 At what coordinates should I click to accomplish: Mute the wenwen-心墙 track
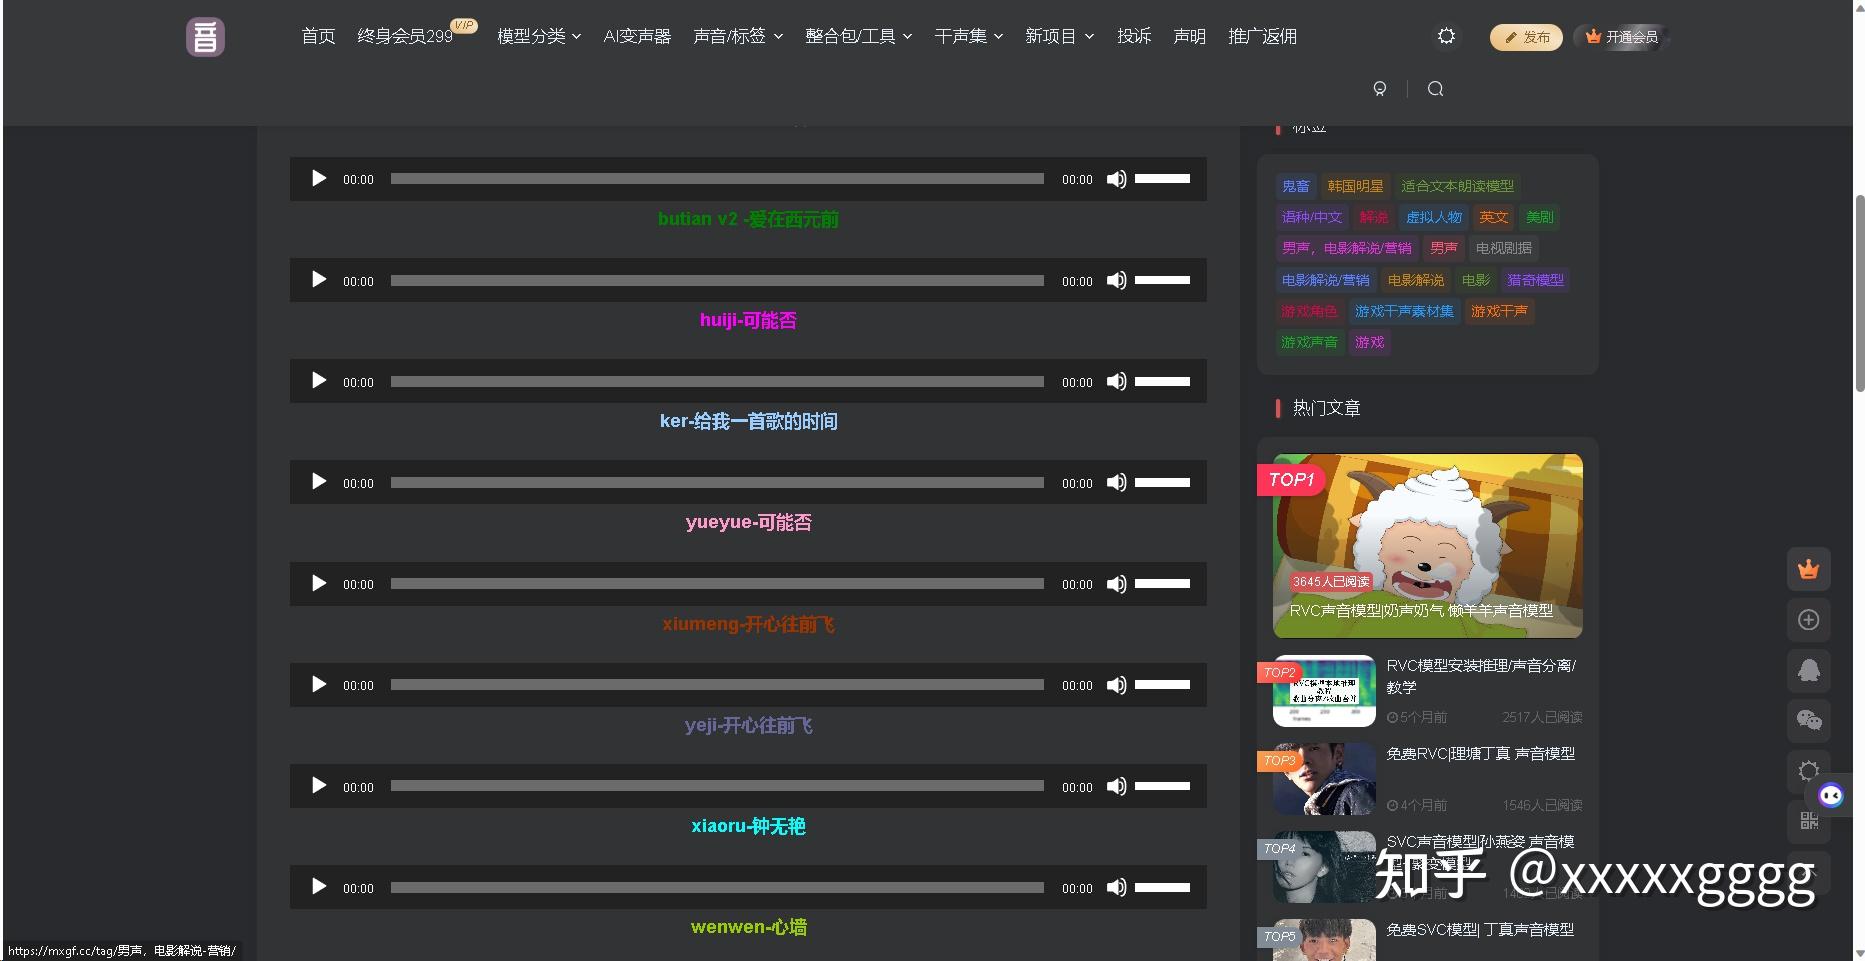click(1117, 887)
